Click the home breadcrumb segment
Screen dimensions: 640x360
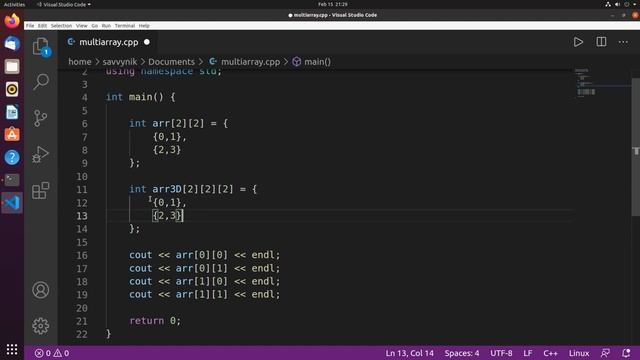(80, 62)
